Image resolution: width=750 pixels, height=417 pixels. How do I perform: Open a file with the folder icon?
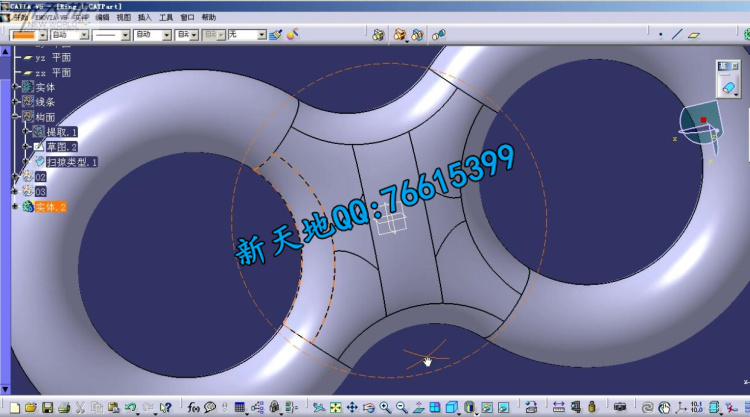pos(31,407)
